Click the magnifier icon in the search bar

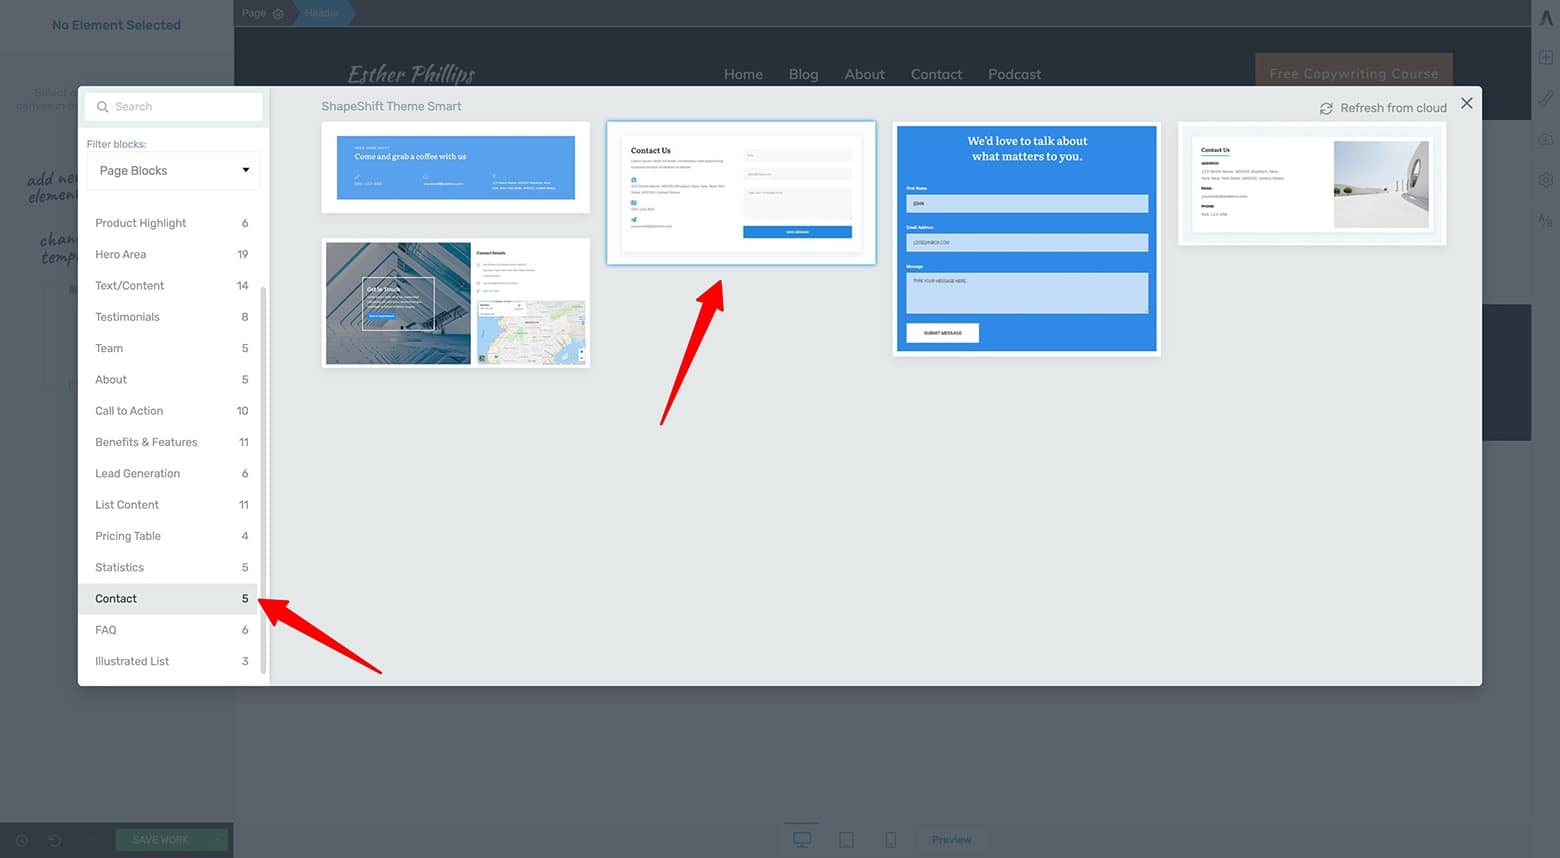tap(103, 106)
